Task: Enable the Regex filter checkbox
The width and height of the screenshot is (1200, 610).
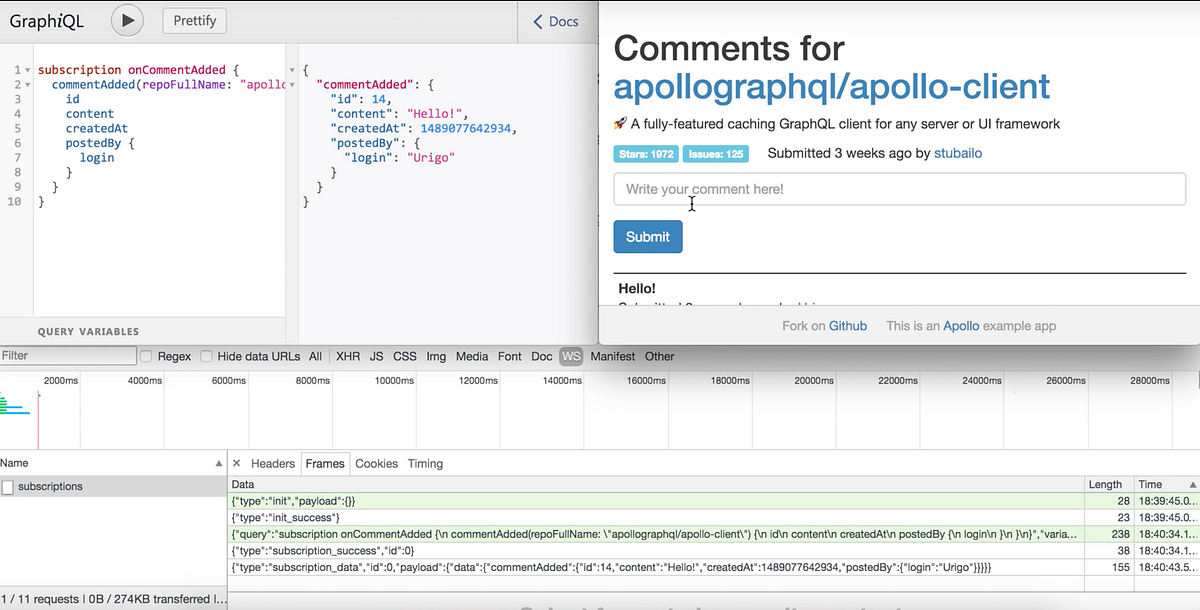Action: [x=146, y=357]
